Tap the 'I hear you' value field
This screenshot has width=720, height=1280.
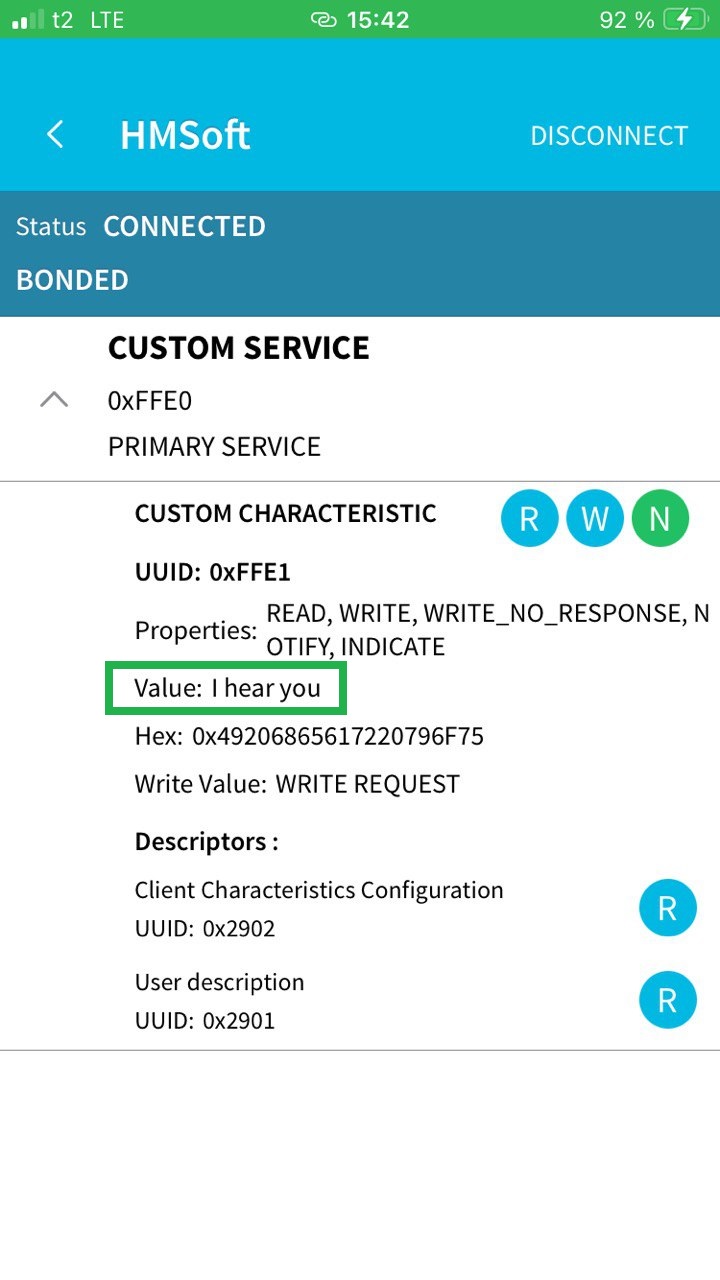tap(226, 688)
